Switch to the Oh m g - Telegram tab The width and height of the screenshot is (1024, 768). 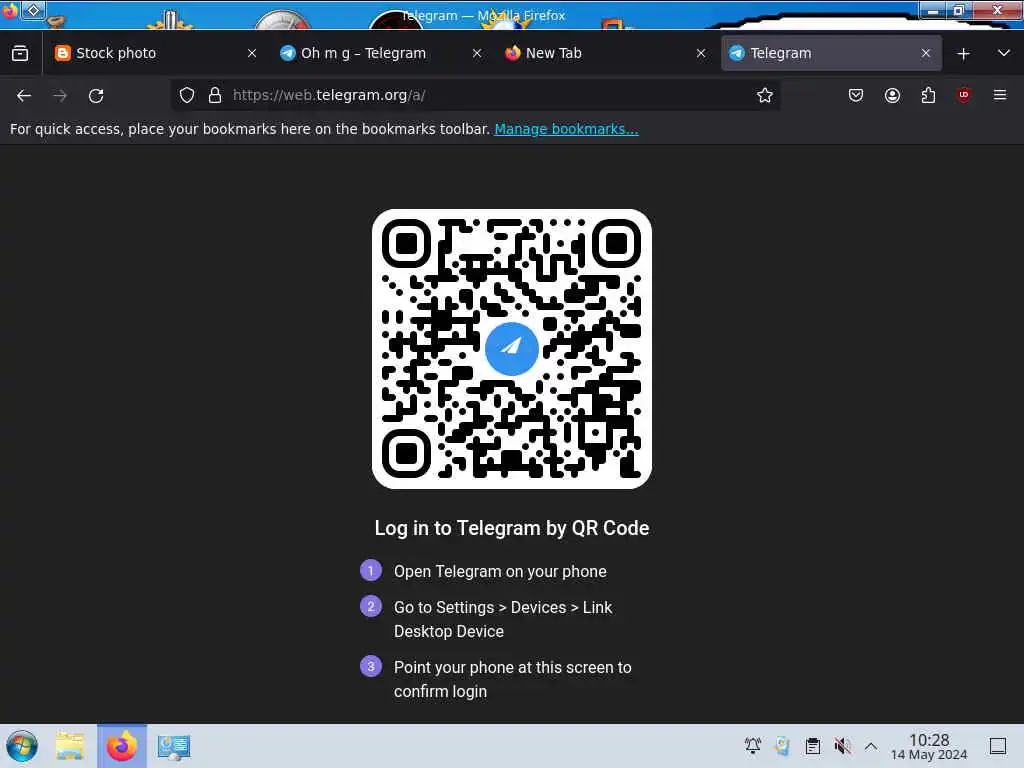pos(380,53)
